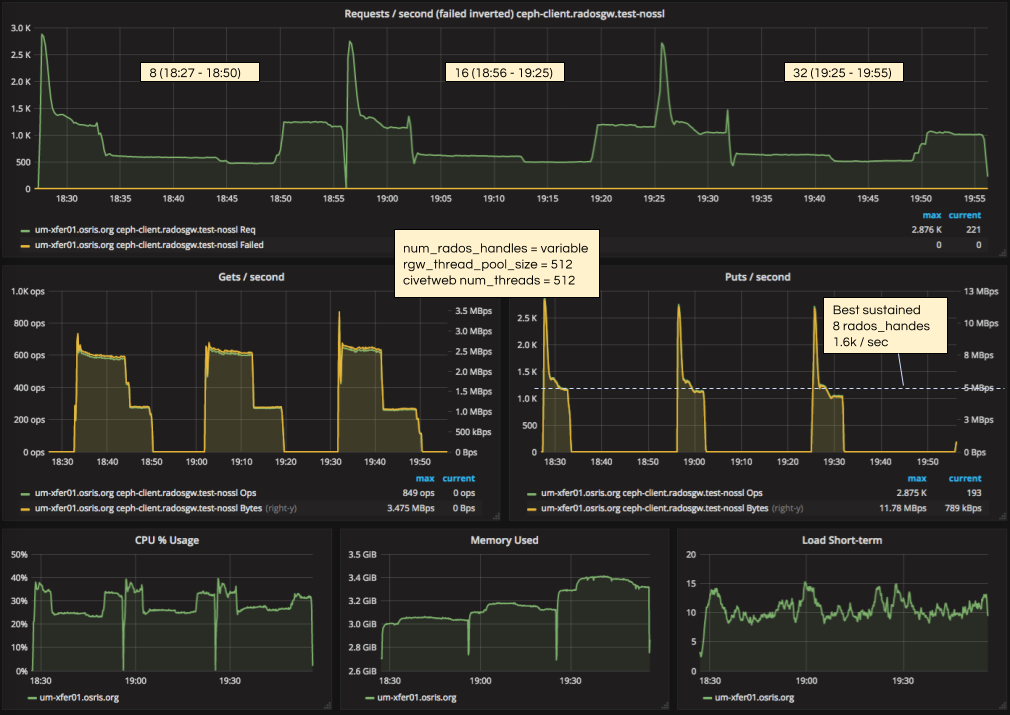
Task: Click green Ops legend icon in Puts panel
Action: (x=530, y=493)
